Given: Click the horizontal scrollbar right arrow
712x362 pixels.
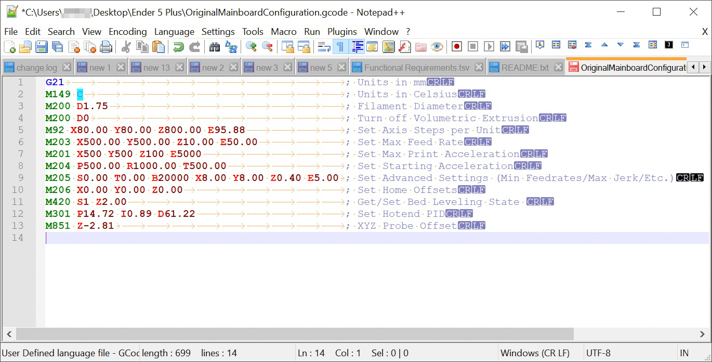Looking at the screenshot, I should (x=702, y=334).
